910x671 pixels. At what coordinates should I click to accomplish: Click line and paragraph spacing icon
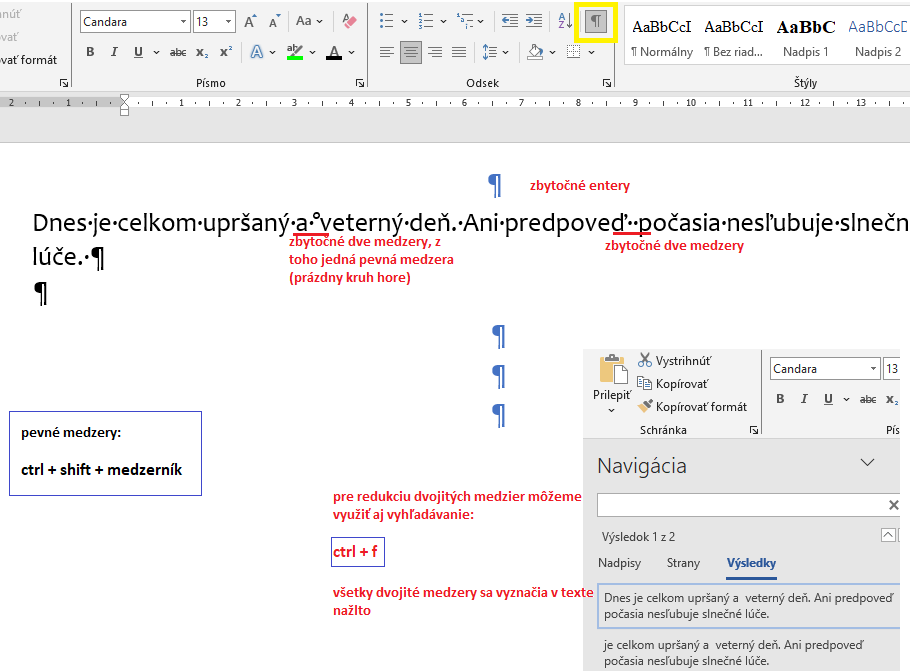(490, 52)
